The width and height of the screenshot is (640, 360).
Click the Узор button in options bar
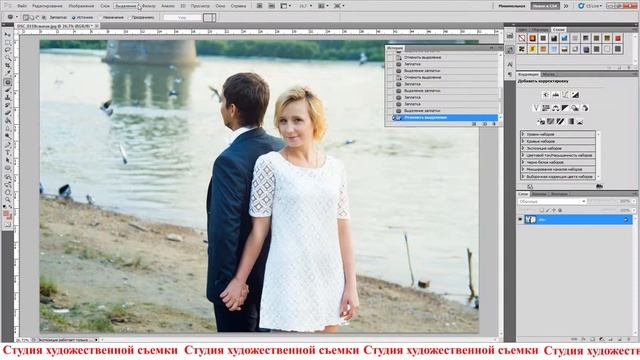click(x=182, y=18)
